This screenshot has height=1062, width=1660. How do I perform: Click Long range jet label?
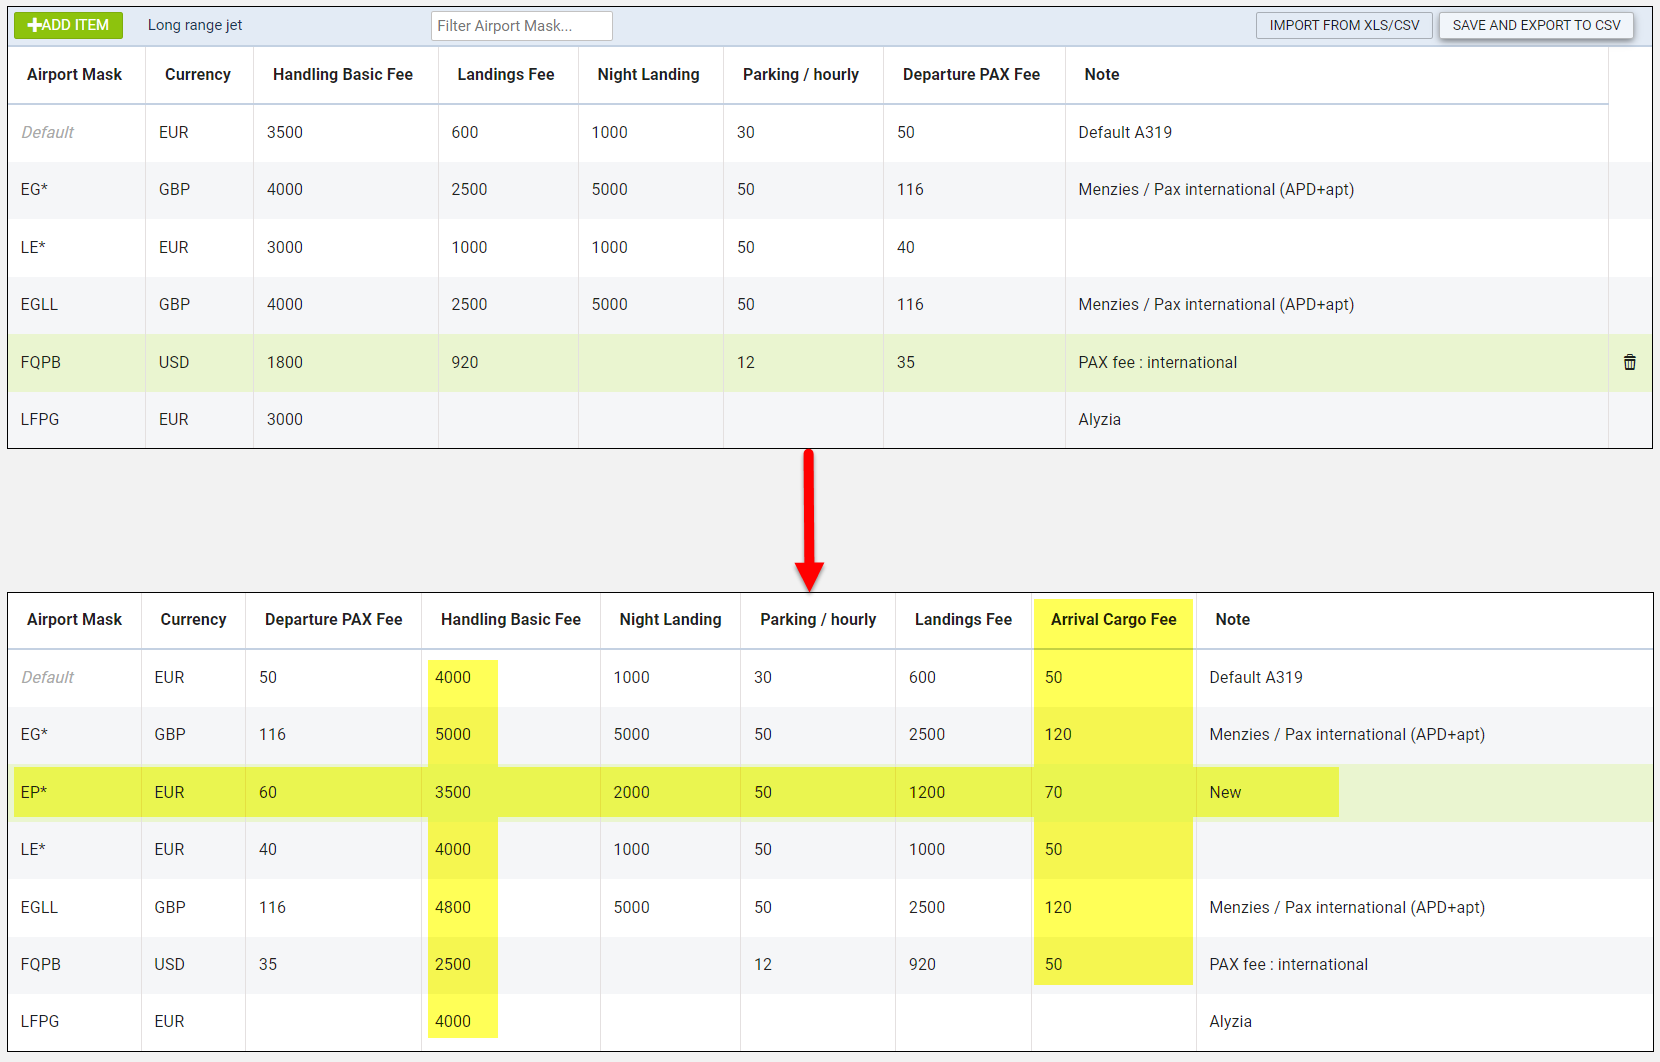pyautogui.click(x=195, y=25)
